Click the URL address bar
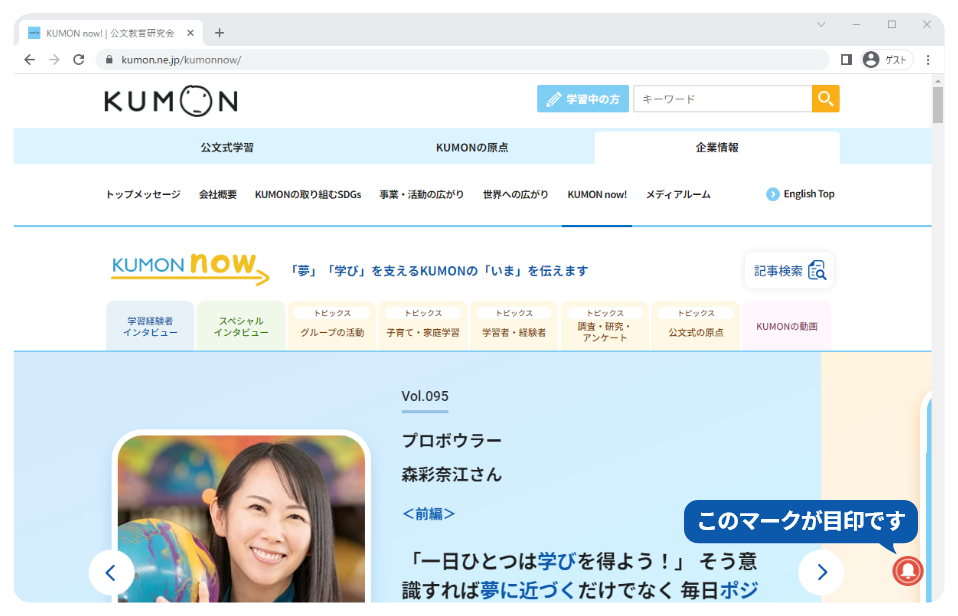Image resolution: width=958 pixels, height=616 pixels. tap(463, 59)
